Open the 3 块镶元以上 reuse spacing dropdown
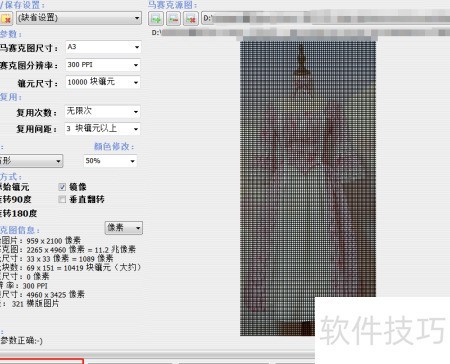450x364 pixels. [x=103, y=129]
